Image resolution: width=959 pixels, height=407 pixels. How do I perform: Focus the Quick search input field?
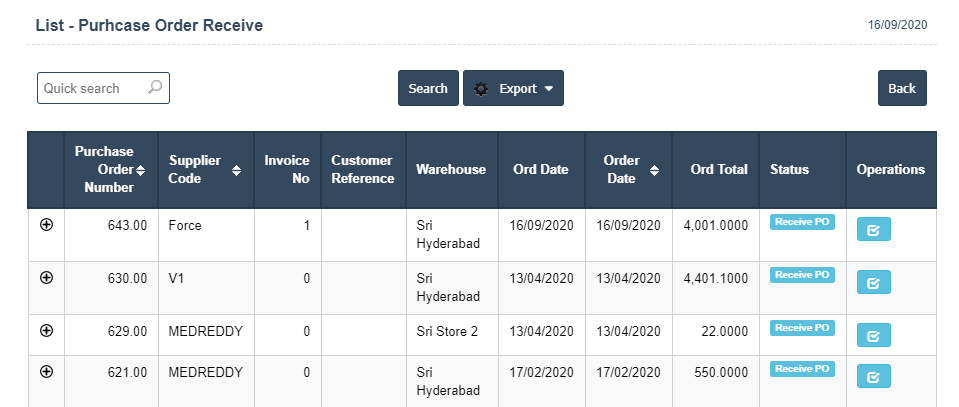click(93, 88)
